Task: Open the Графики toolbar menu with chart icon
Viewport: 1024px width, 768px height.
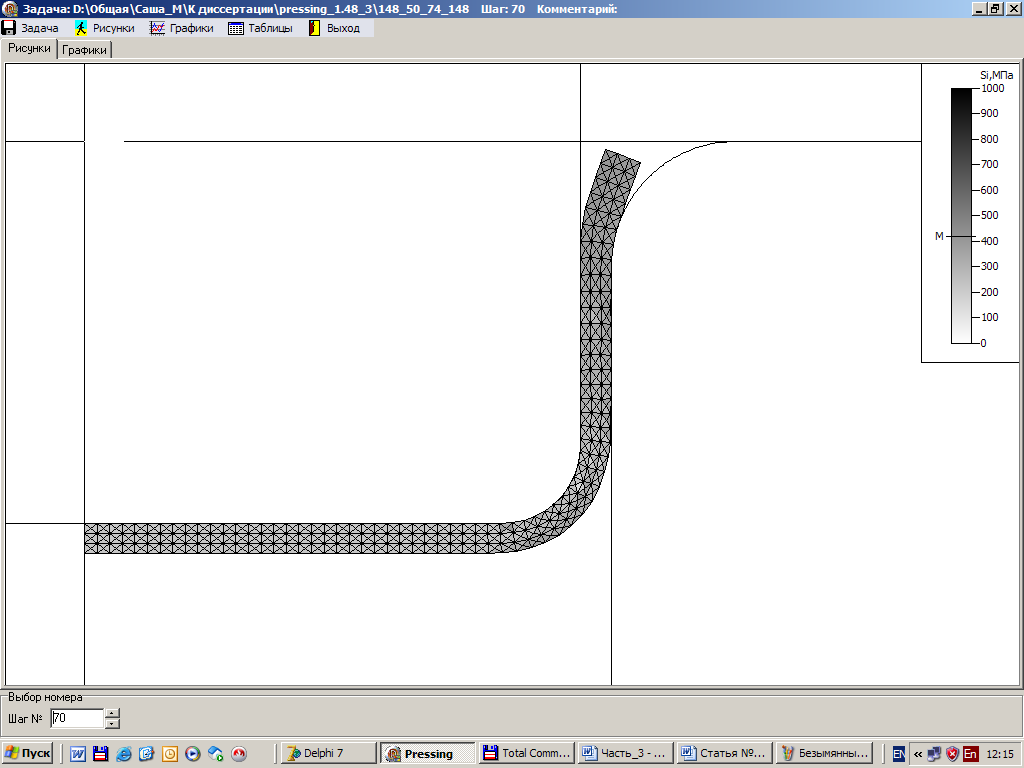Action: coord(182,28)
